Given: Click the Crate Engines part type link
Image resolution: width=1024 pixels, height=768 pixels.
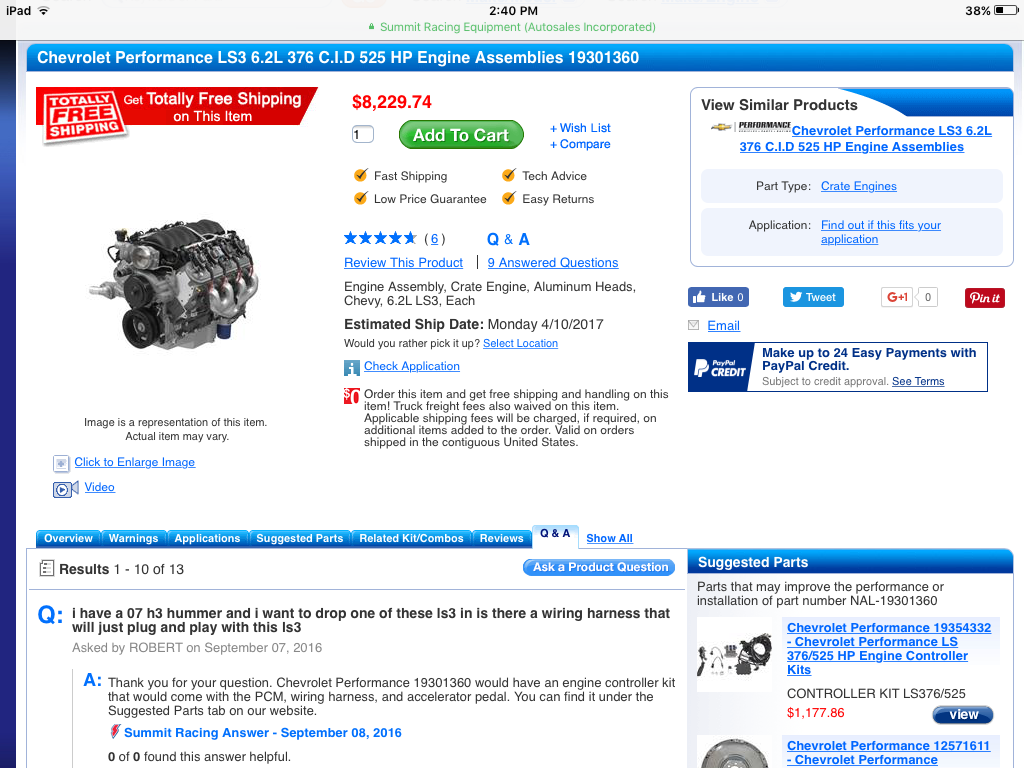Looking at the screenshot, I should coord(858,186).
